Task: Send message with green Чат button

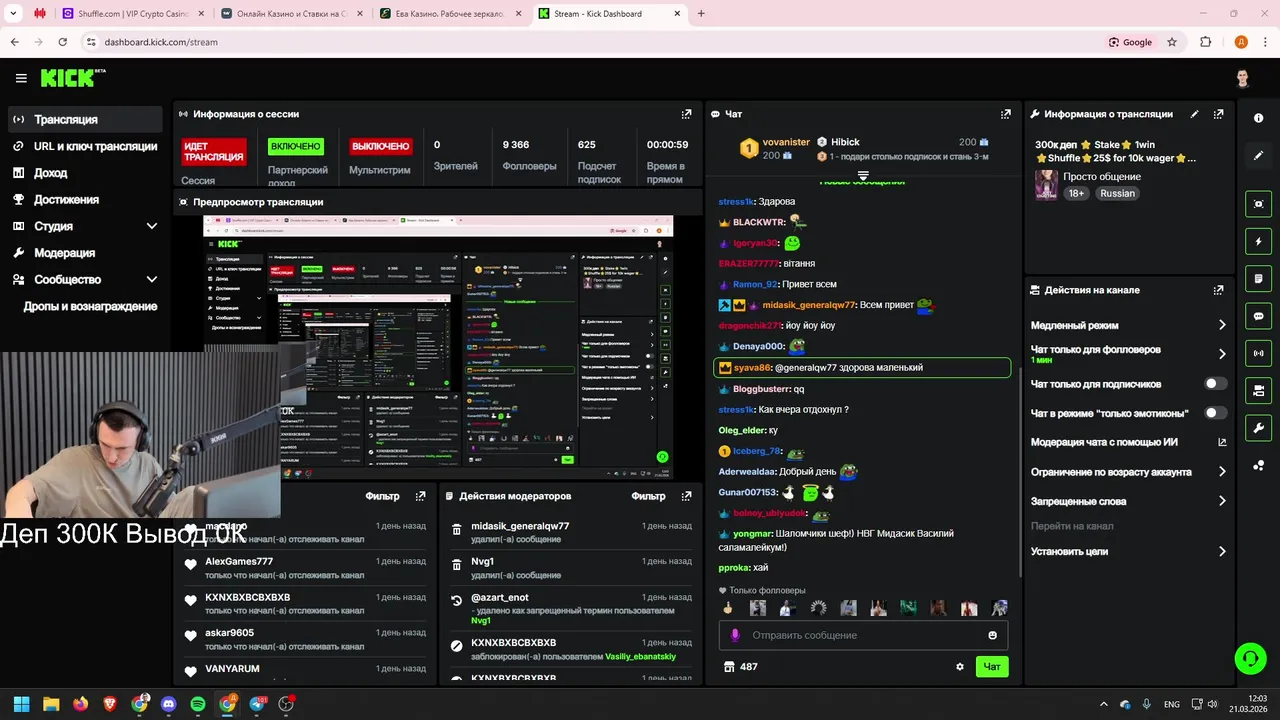Action: click(992, 667)
